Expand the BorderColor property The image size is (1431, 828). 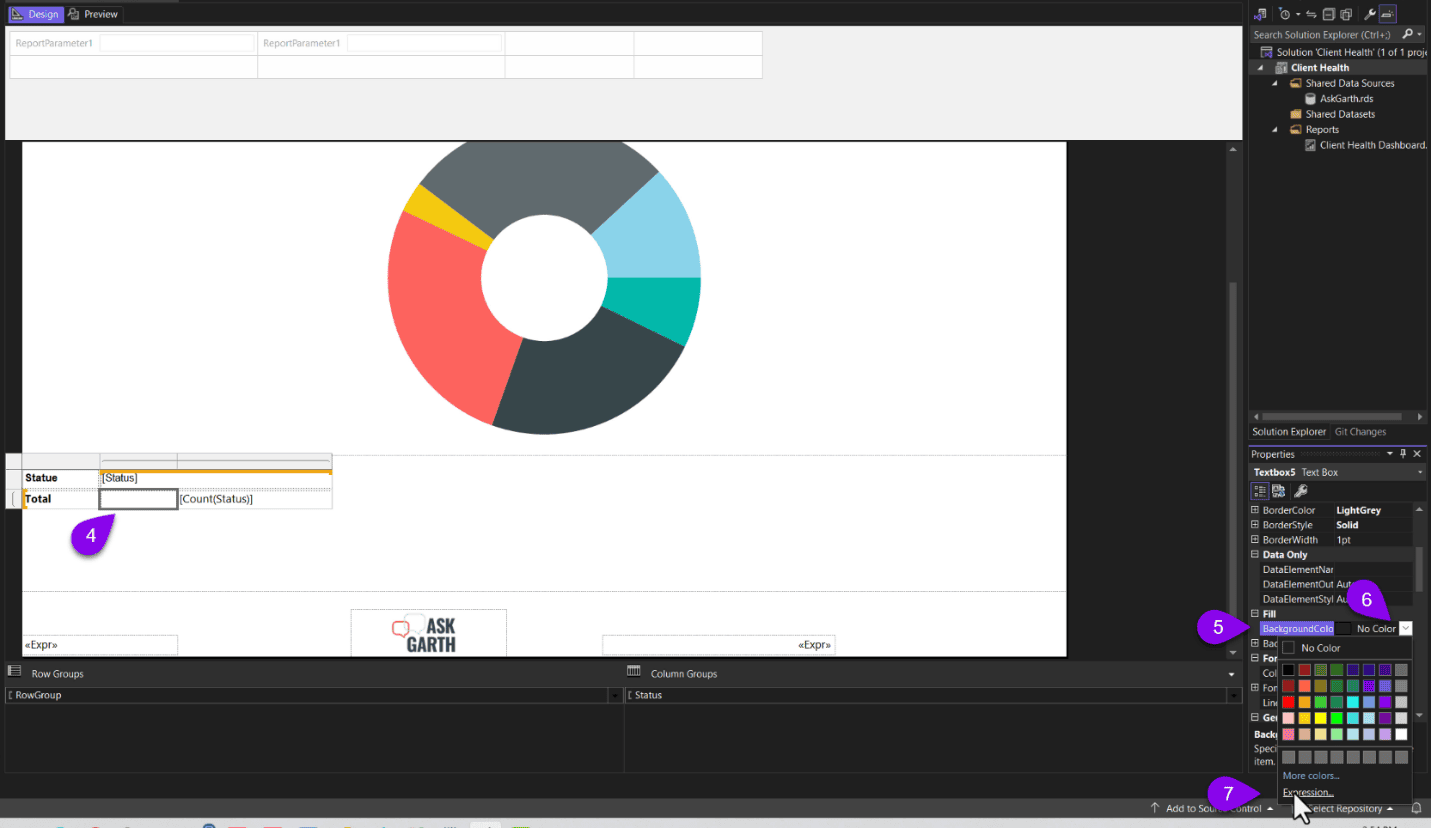1256,510
